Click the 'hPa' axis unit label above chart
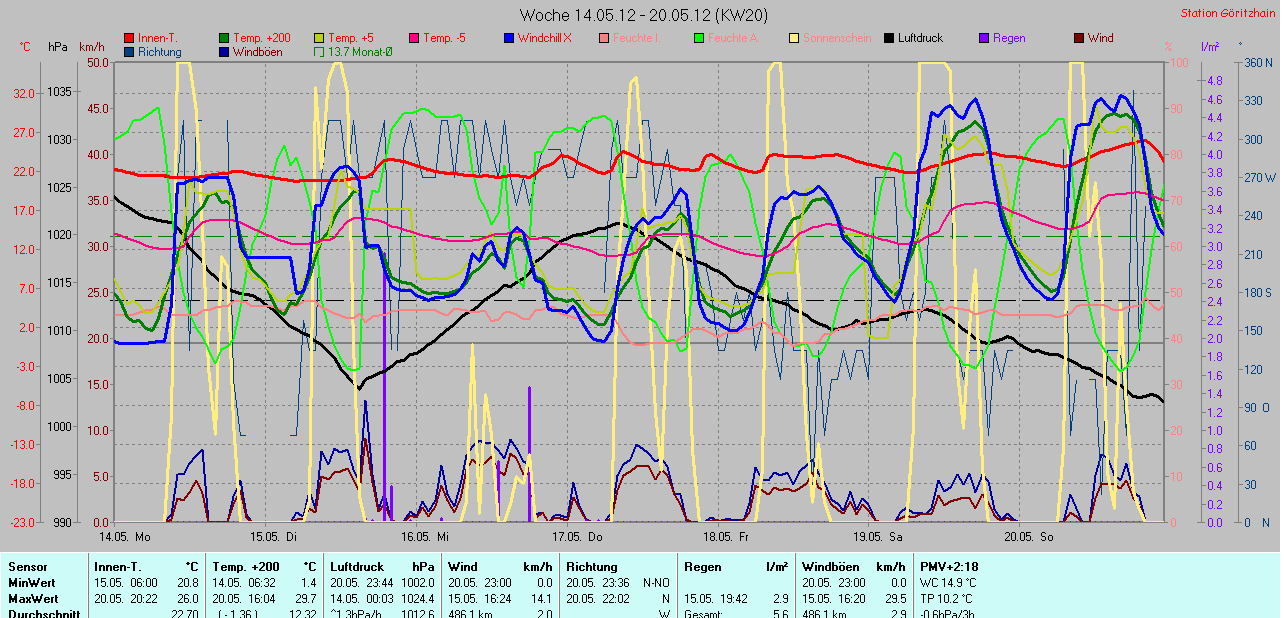This screenshot has width=1284, height=618. click(56, 47)
